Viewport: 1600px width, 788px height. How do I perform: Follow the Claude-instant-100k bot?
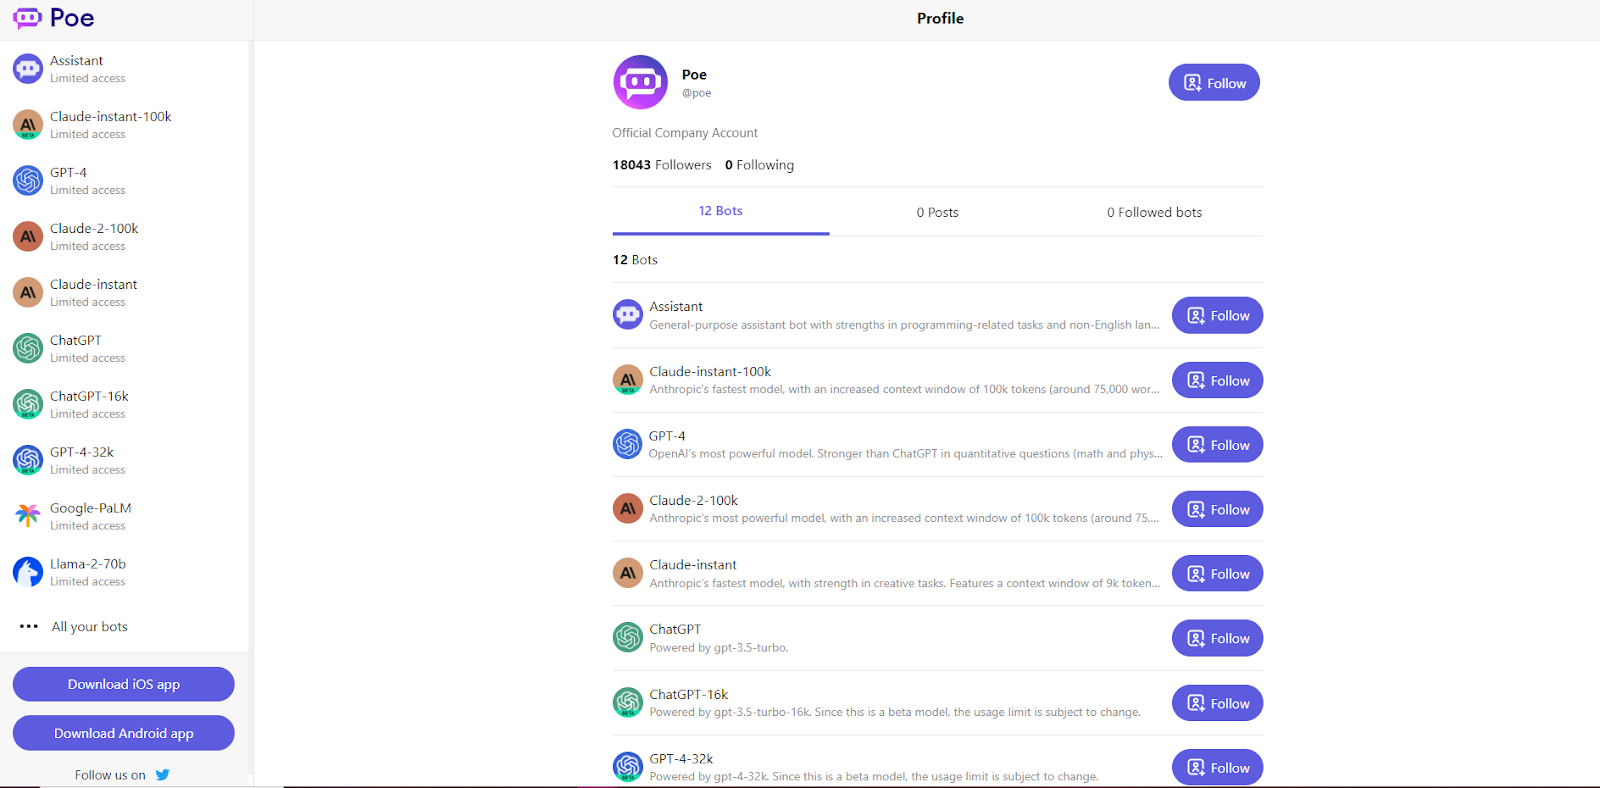pos(1217,380)
